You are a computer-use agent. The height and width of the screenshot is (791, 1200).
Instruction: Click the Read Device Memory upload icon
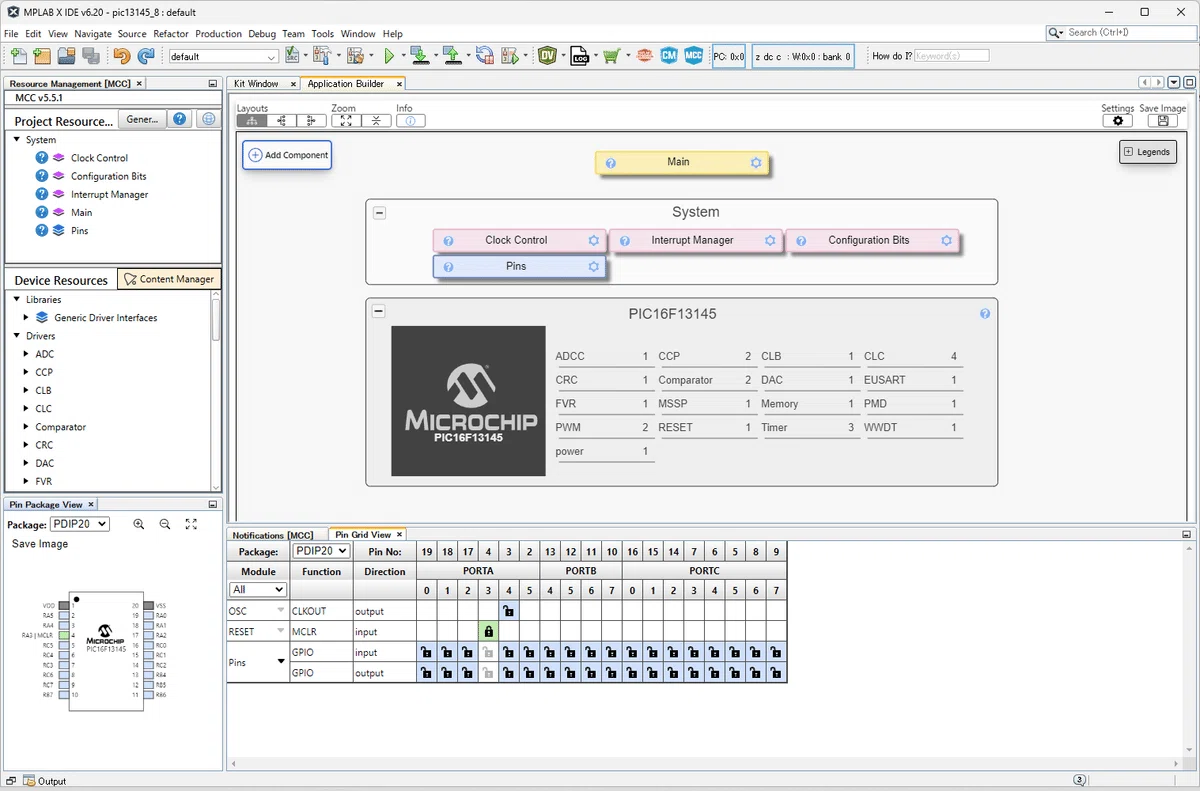tap(451, 57)
